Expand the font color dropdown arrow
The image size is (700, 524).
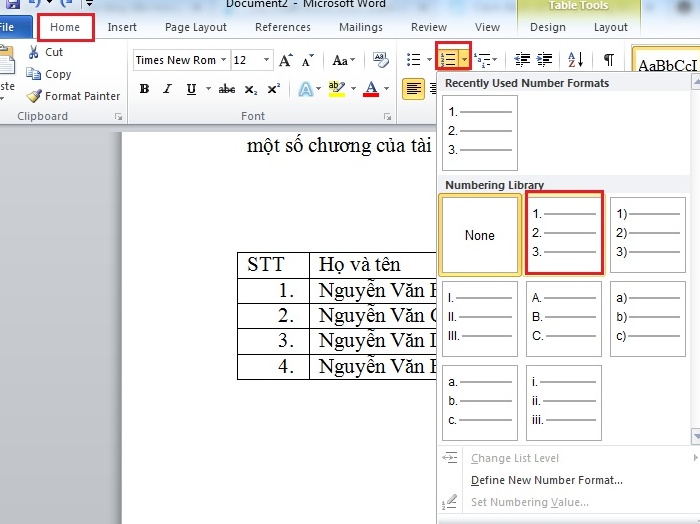pyautogui.click(x=387, y=89)
